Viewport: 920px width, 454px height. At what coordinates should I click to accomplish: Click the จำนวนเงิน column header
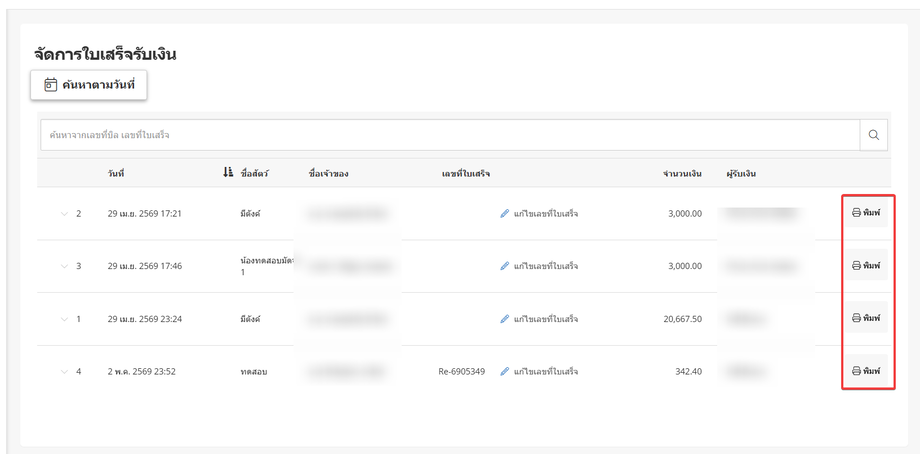click(682, 174)
